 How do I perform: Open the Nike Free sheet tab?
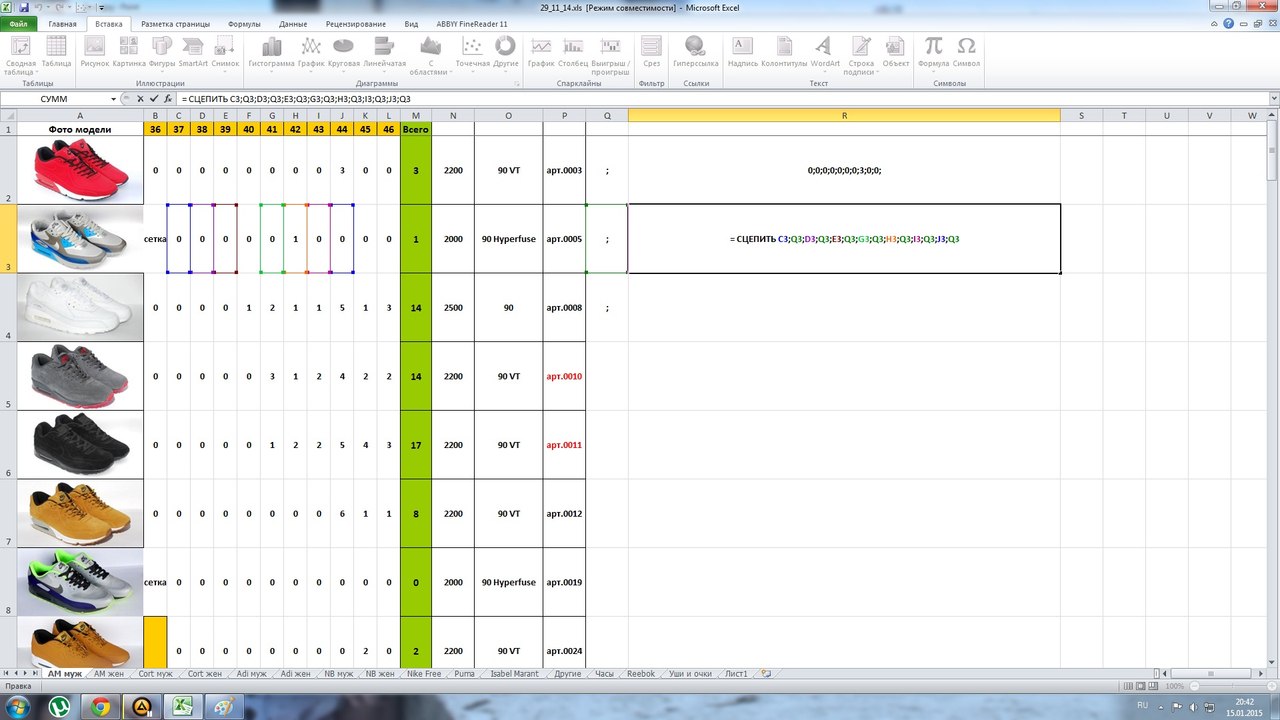click(x=424, y=674)
